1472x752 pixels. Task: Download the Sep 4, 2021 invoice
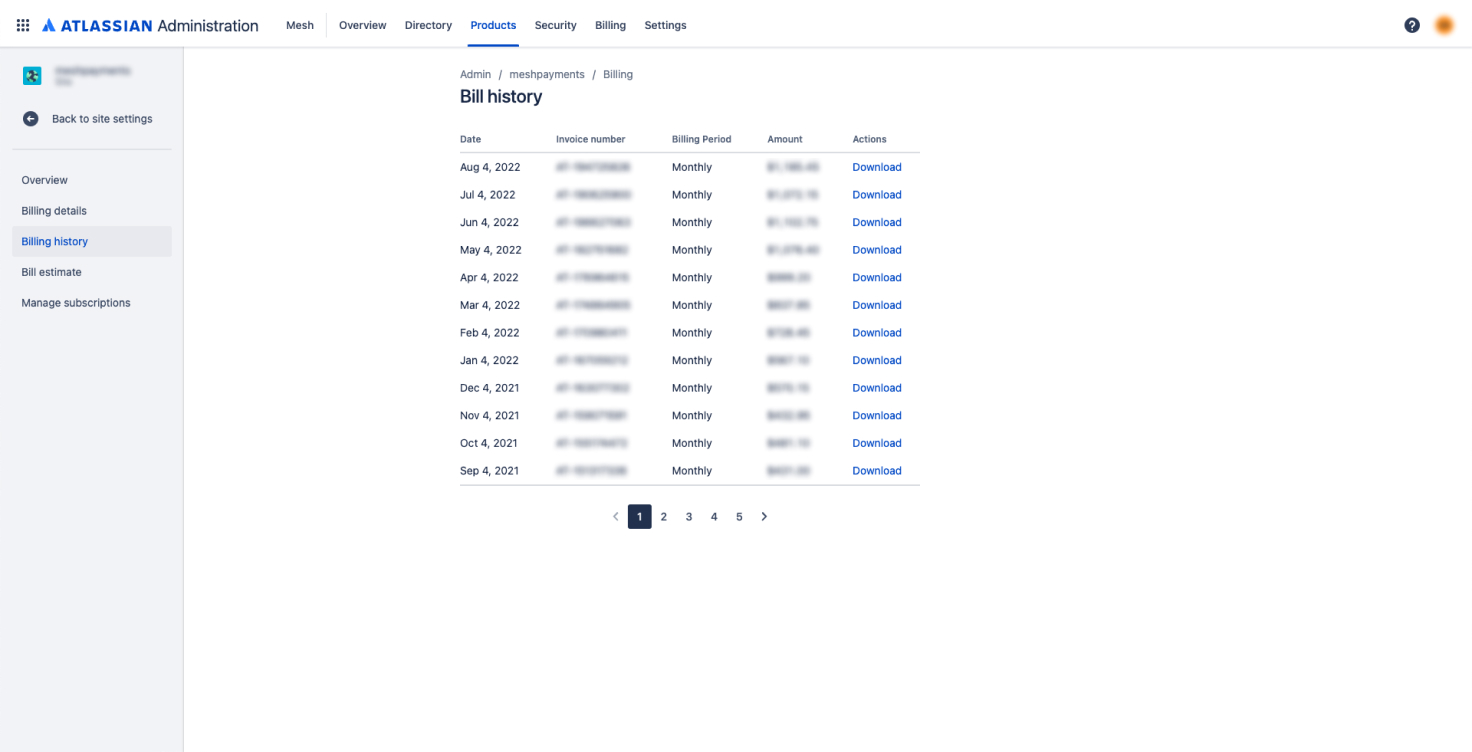[x=876, y=471]
